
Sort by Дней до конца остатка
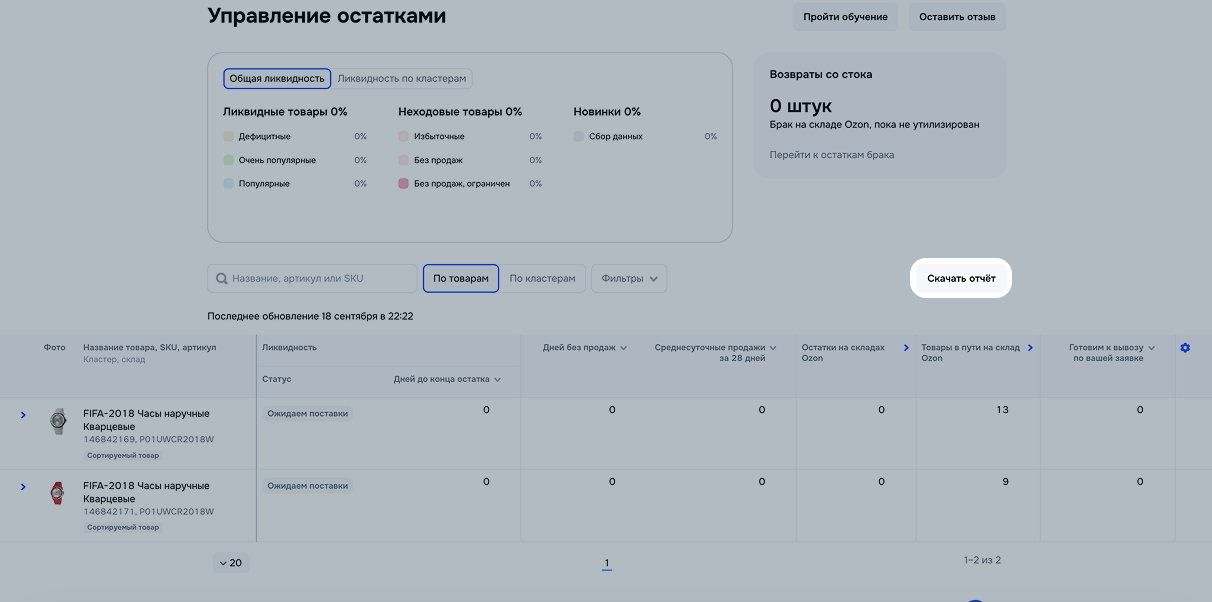[447, 380]
